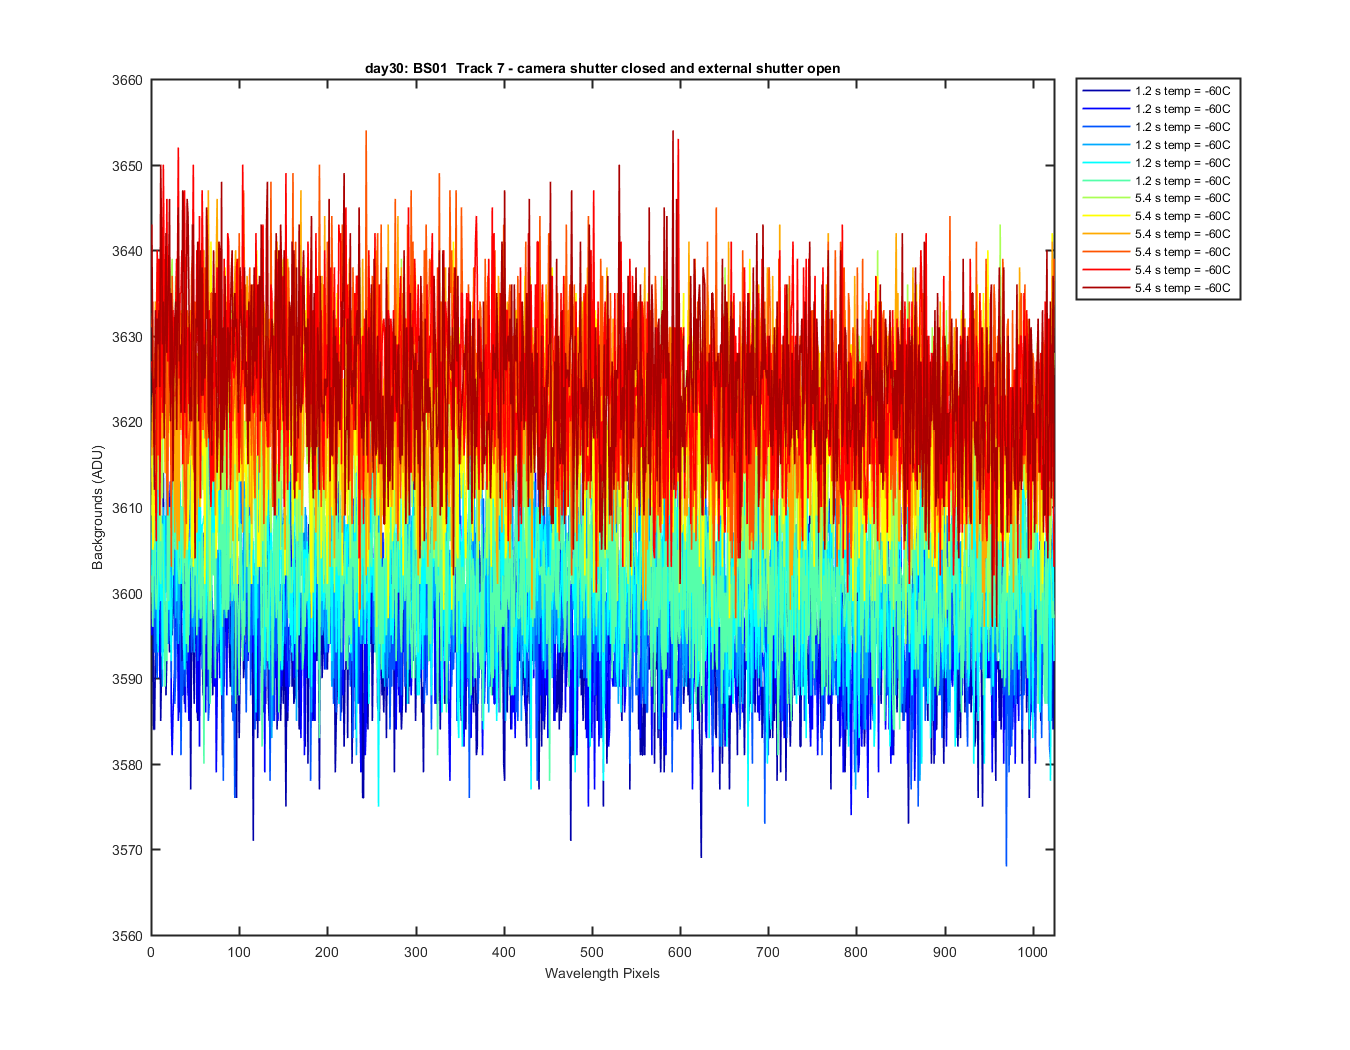Viewport: 1350px width, 1050px height.
Task: Click the darkest red line sample in the legend
Action: point(1106,288)
